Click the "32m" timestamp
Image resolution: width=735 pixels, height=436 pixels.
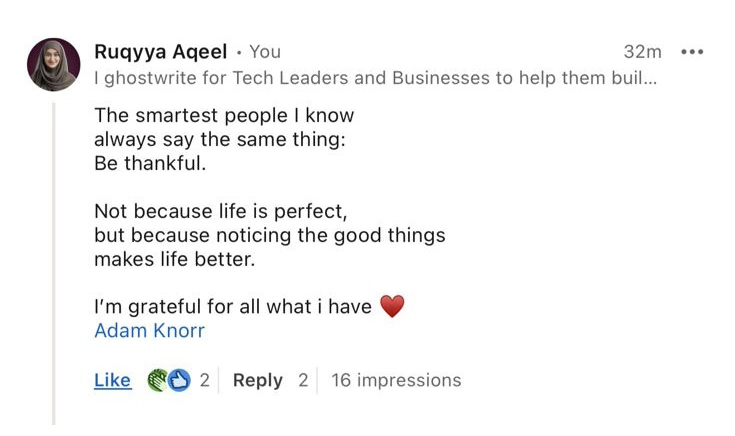coord(642,52)
